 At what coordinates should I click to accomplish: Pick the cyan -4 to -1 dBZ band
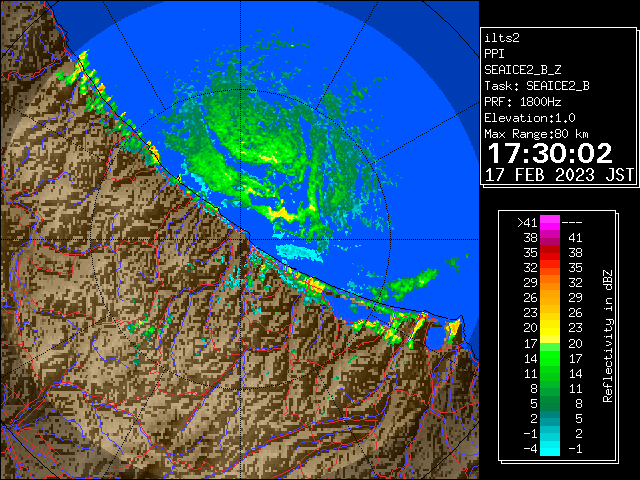[x=550, y=449]
